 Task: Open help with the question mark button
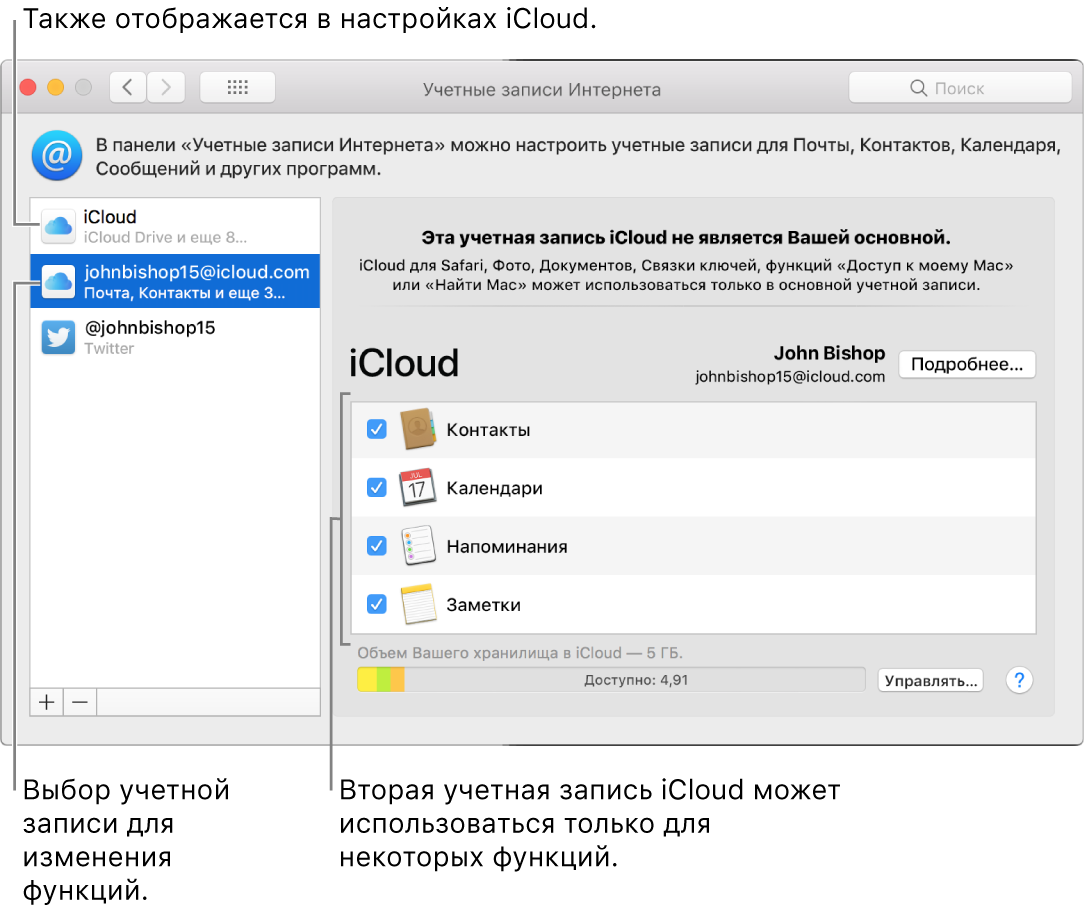(x=1019, y=680)
